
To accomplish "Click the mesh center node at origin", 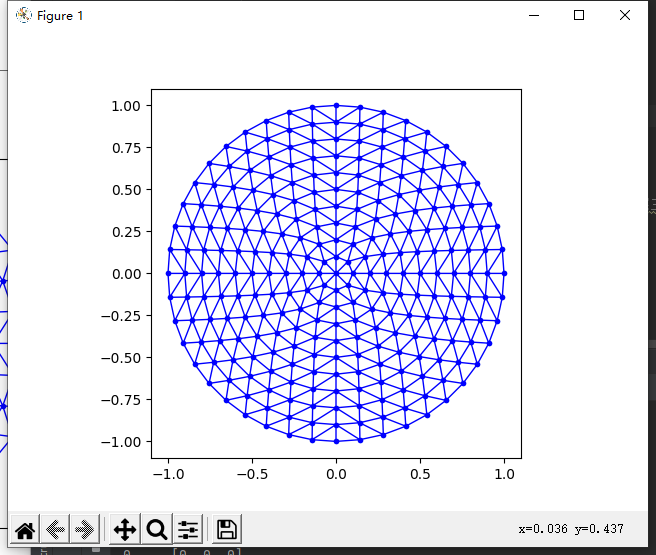I will click(x=336, y=274).
